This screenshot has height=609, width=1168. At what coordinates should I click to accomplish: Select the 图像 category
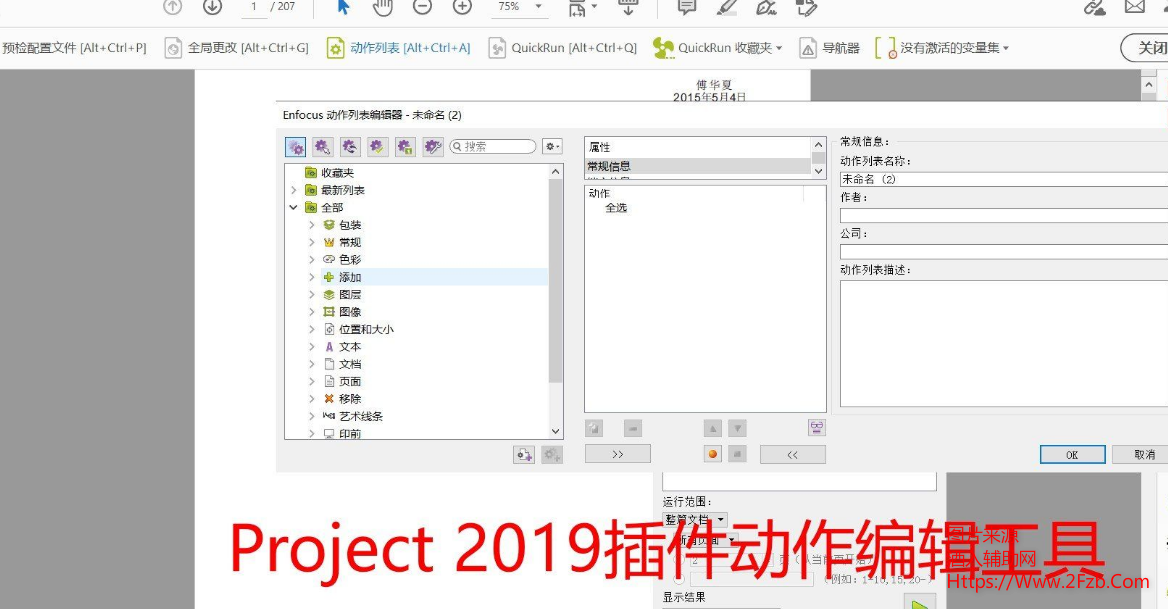pyautogui.click(x=342, y=312)
